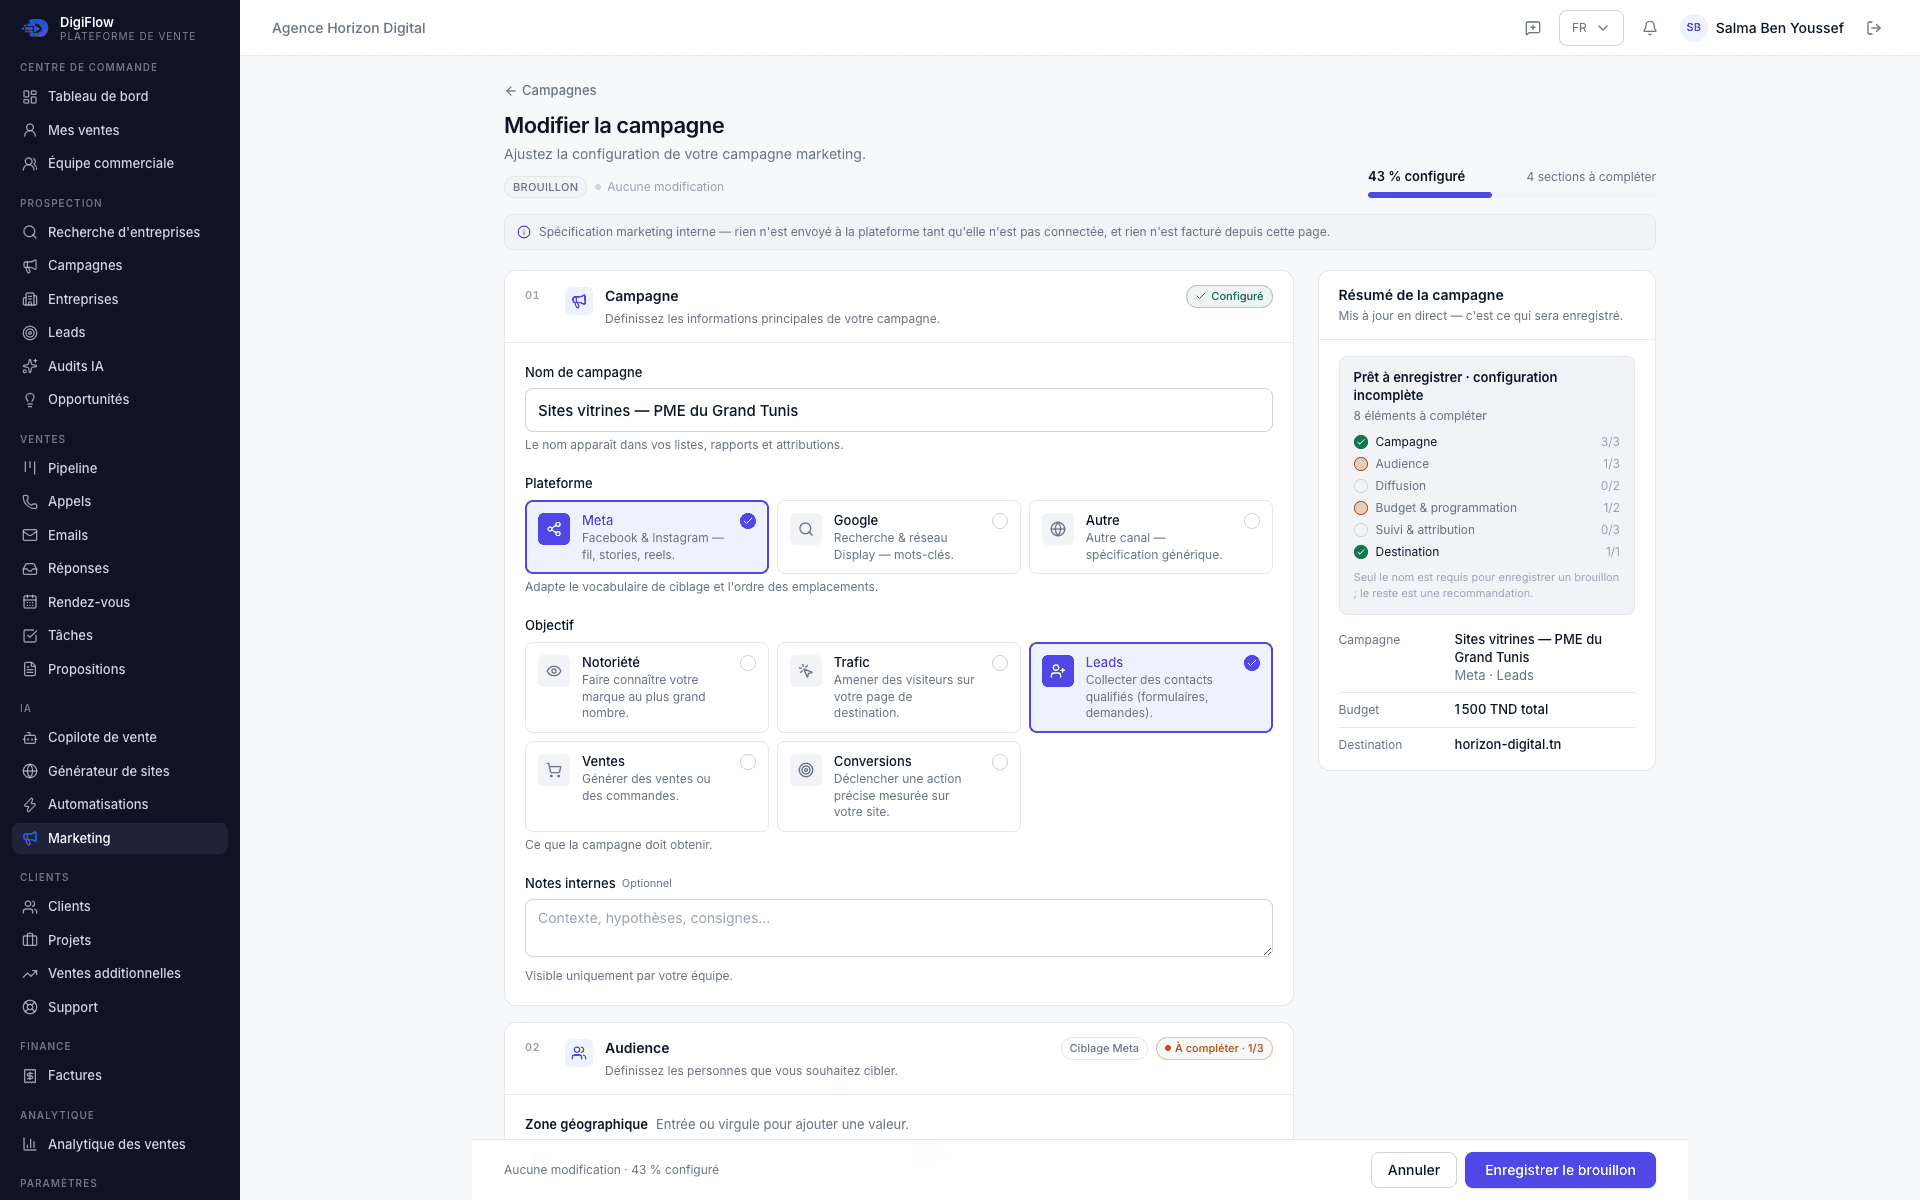Click the logout icon beside Salma Ben Youssef

point(1874,28)
